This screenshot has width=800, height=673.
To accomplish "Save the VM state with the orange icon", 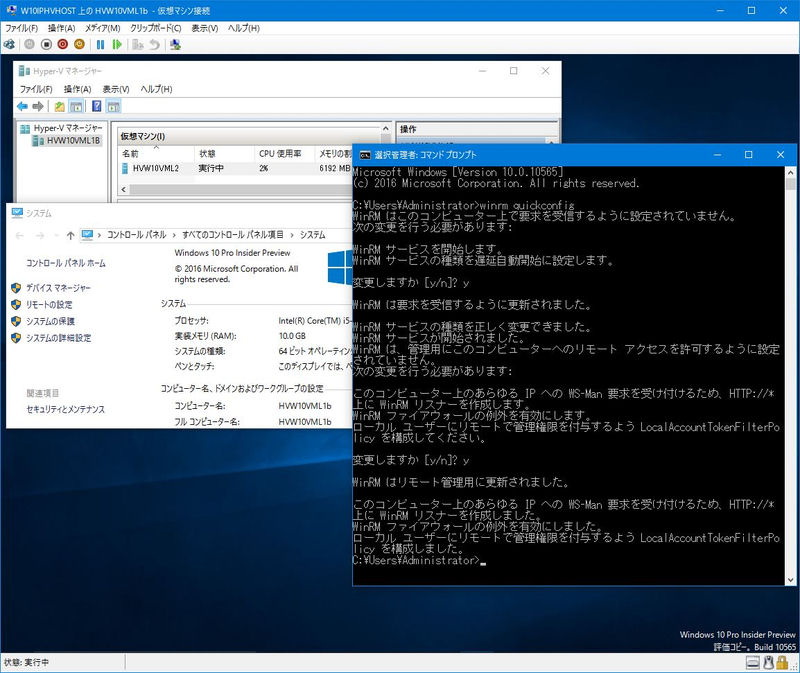I will point(79,45).
